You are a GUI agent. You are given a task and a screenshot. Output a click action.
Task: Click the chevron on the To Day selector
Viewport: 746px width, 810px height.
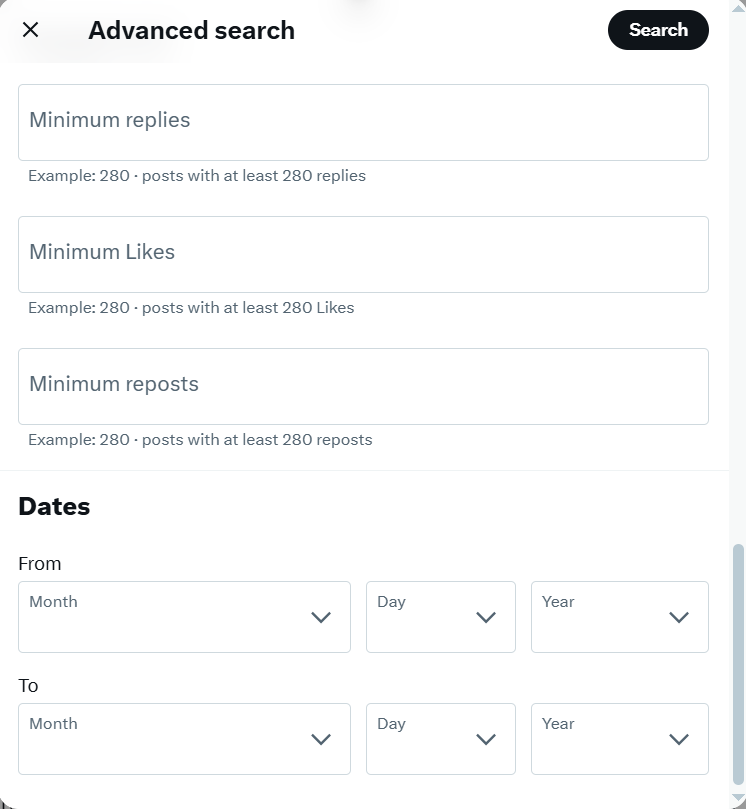tap(486, 739)
